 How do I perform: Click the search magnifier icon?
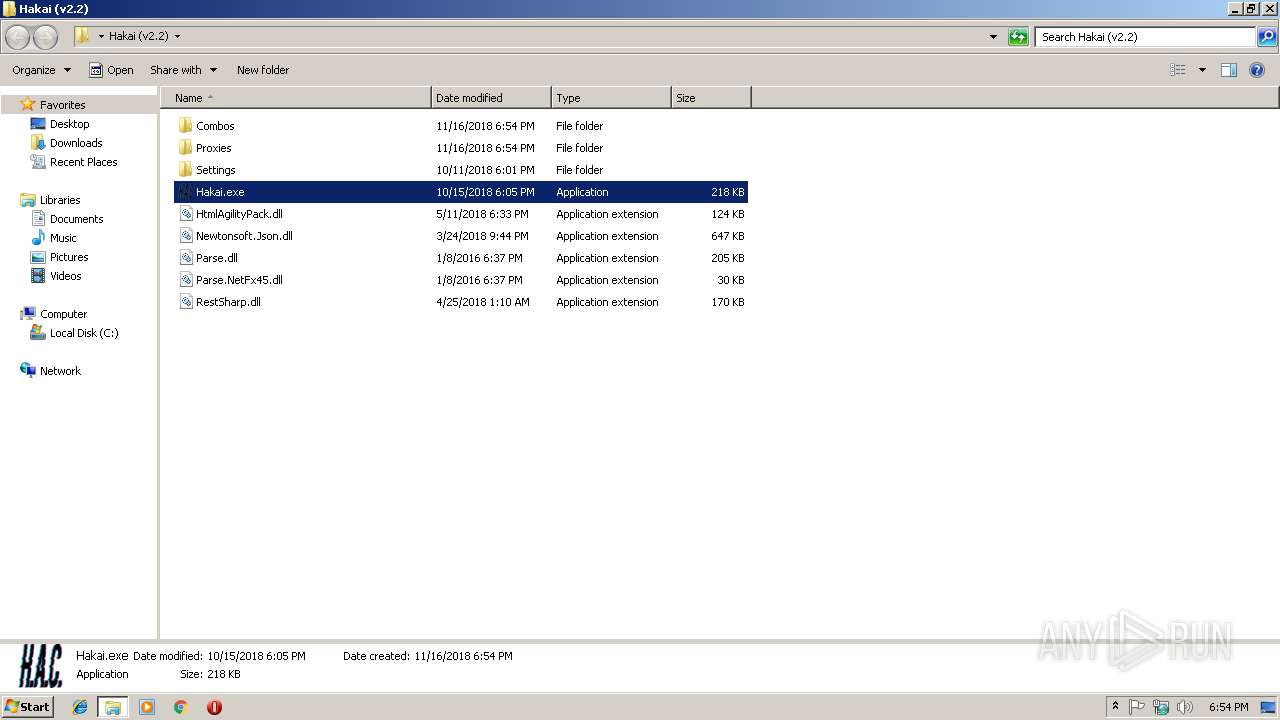[1267, 37]
